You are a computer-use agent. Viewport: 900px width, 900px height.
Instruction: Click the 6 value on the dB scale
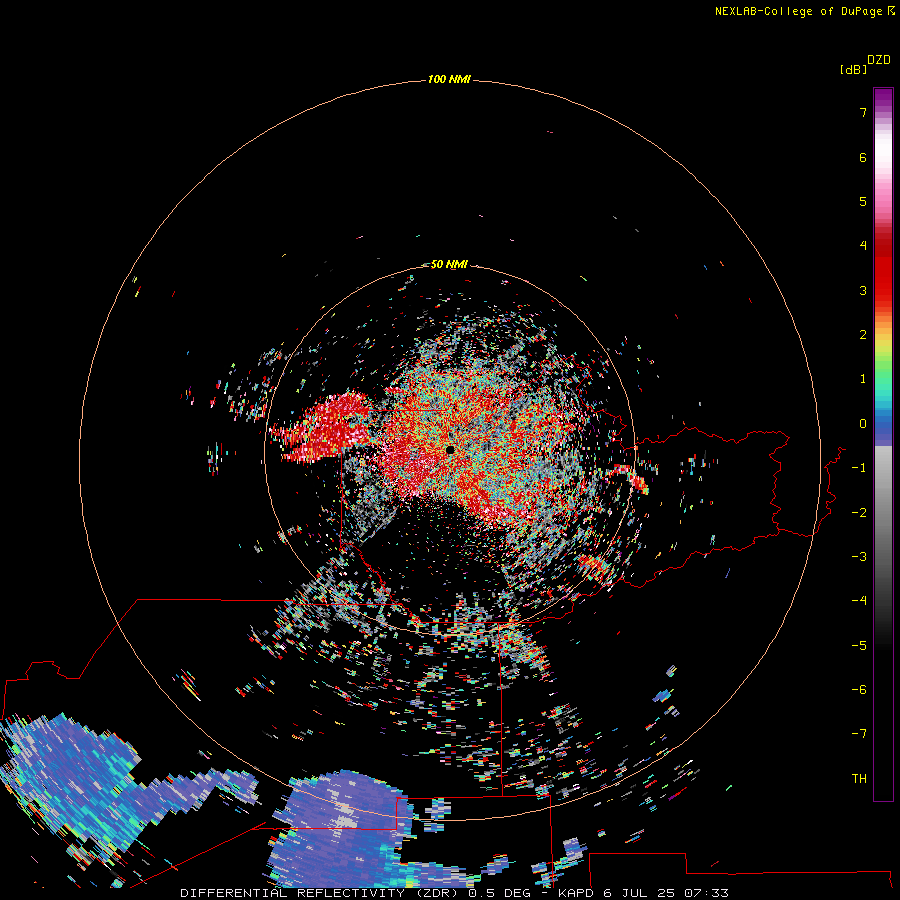(x=863, y=157)
